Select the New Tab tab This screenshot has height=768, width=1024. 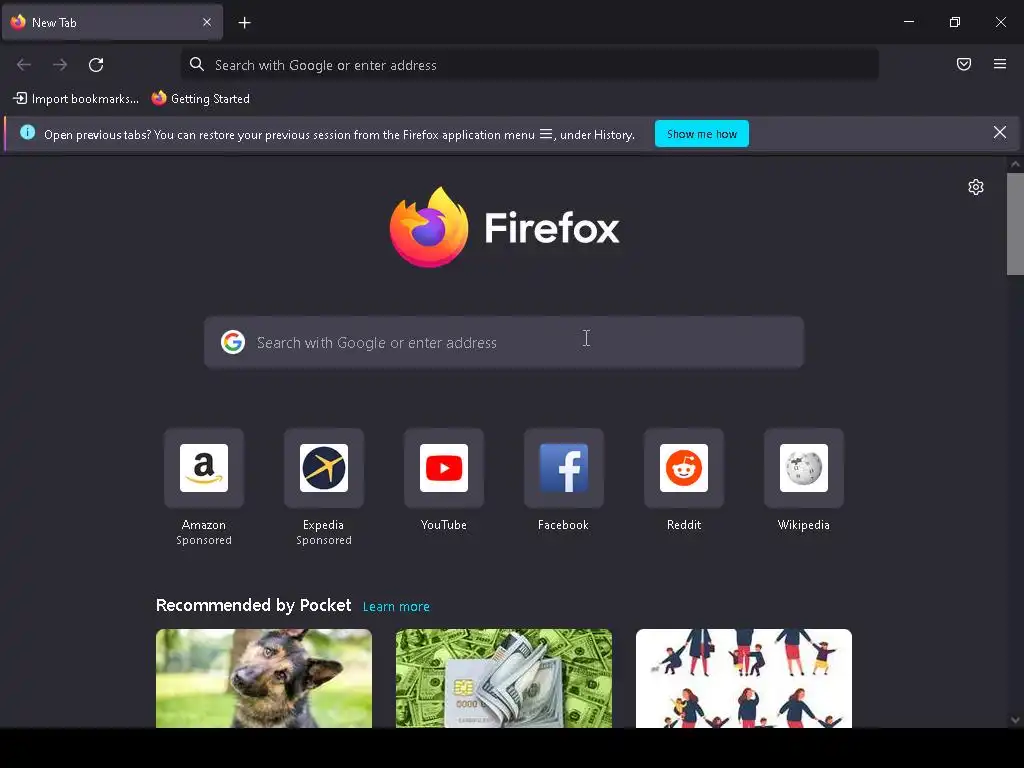click(x=112, y=22)
